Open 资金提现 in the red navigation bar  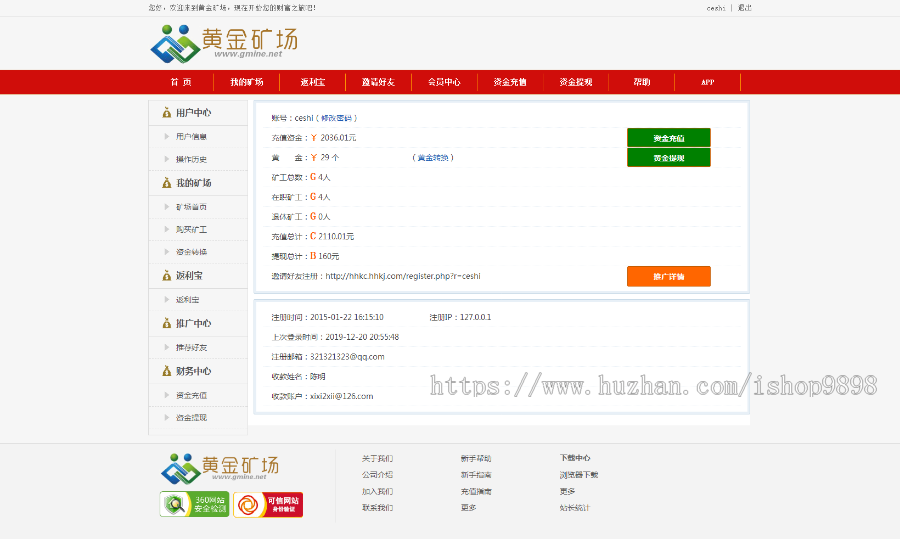click(x=576, y=82)
